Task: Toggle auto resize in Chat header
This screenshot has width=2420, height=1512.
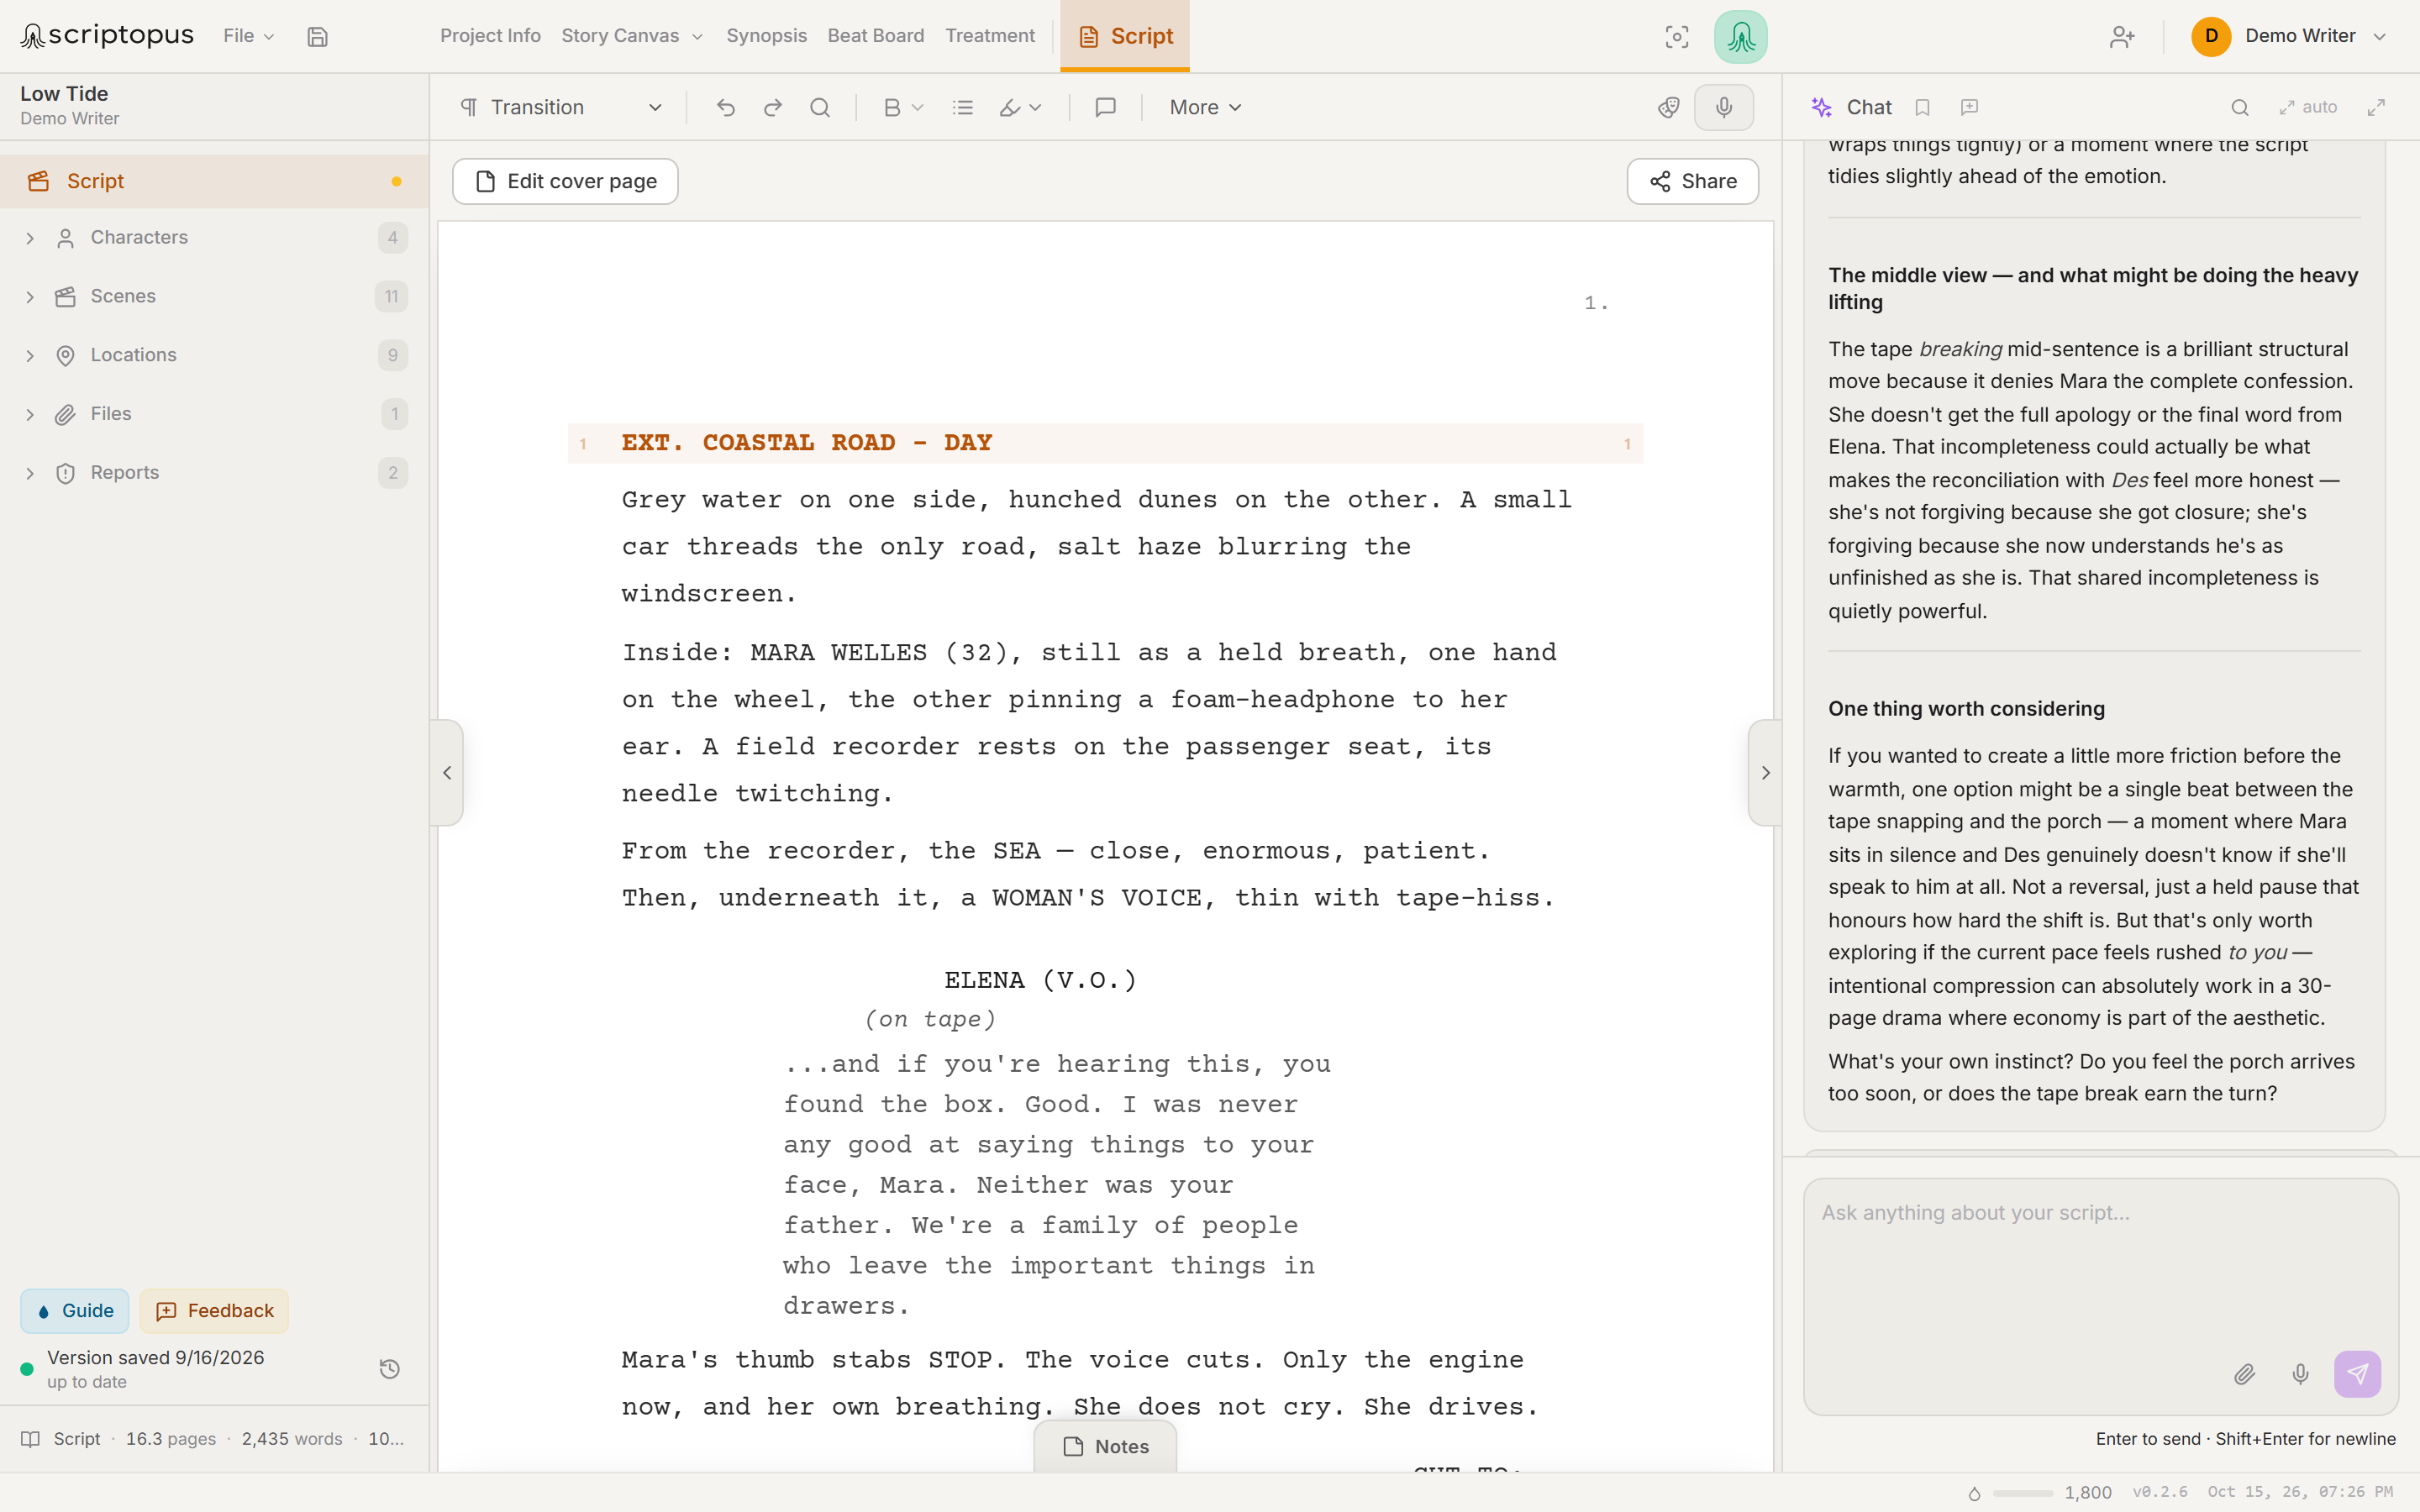Action: 2308,107
